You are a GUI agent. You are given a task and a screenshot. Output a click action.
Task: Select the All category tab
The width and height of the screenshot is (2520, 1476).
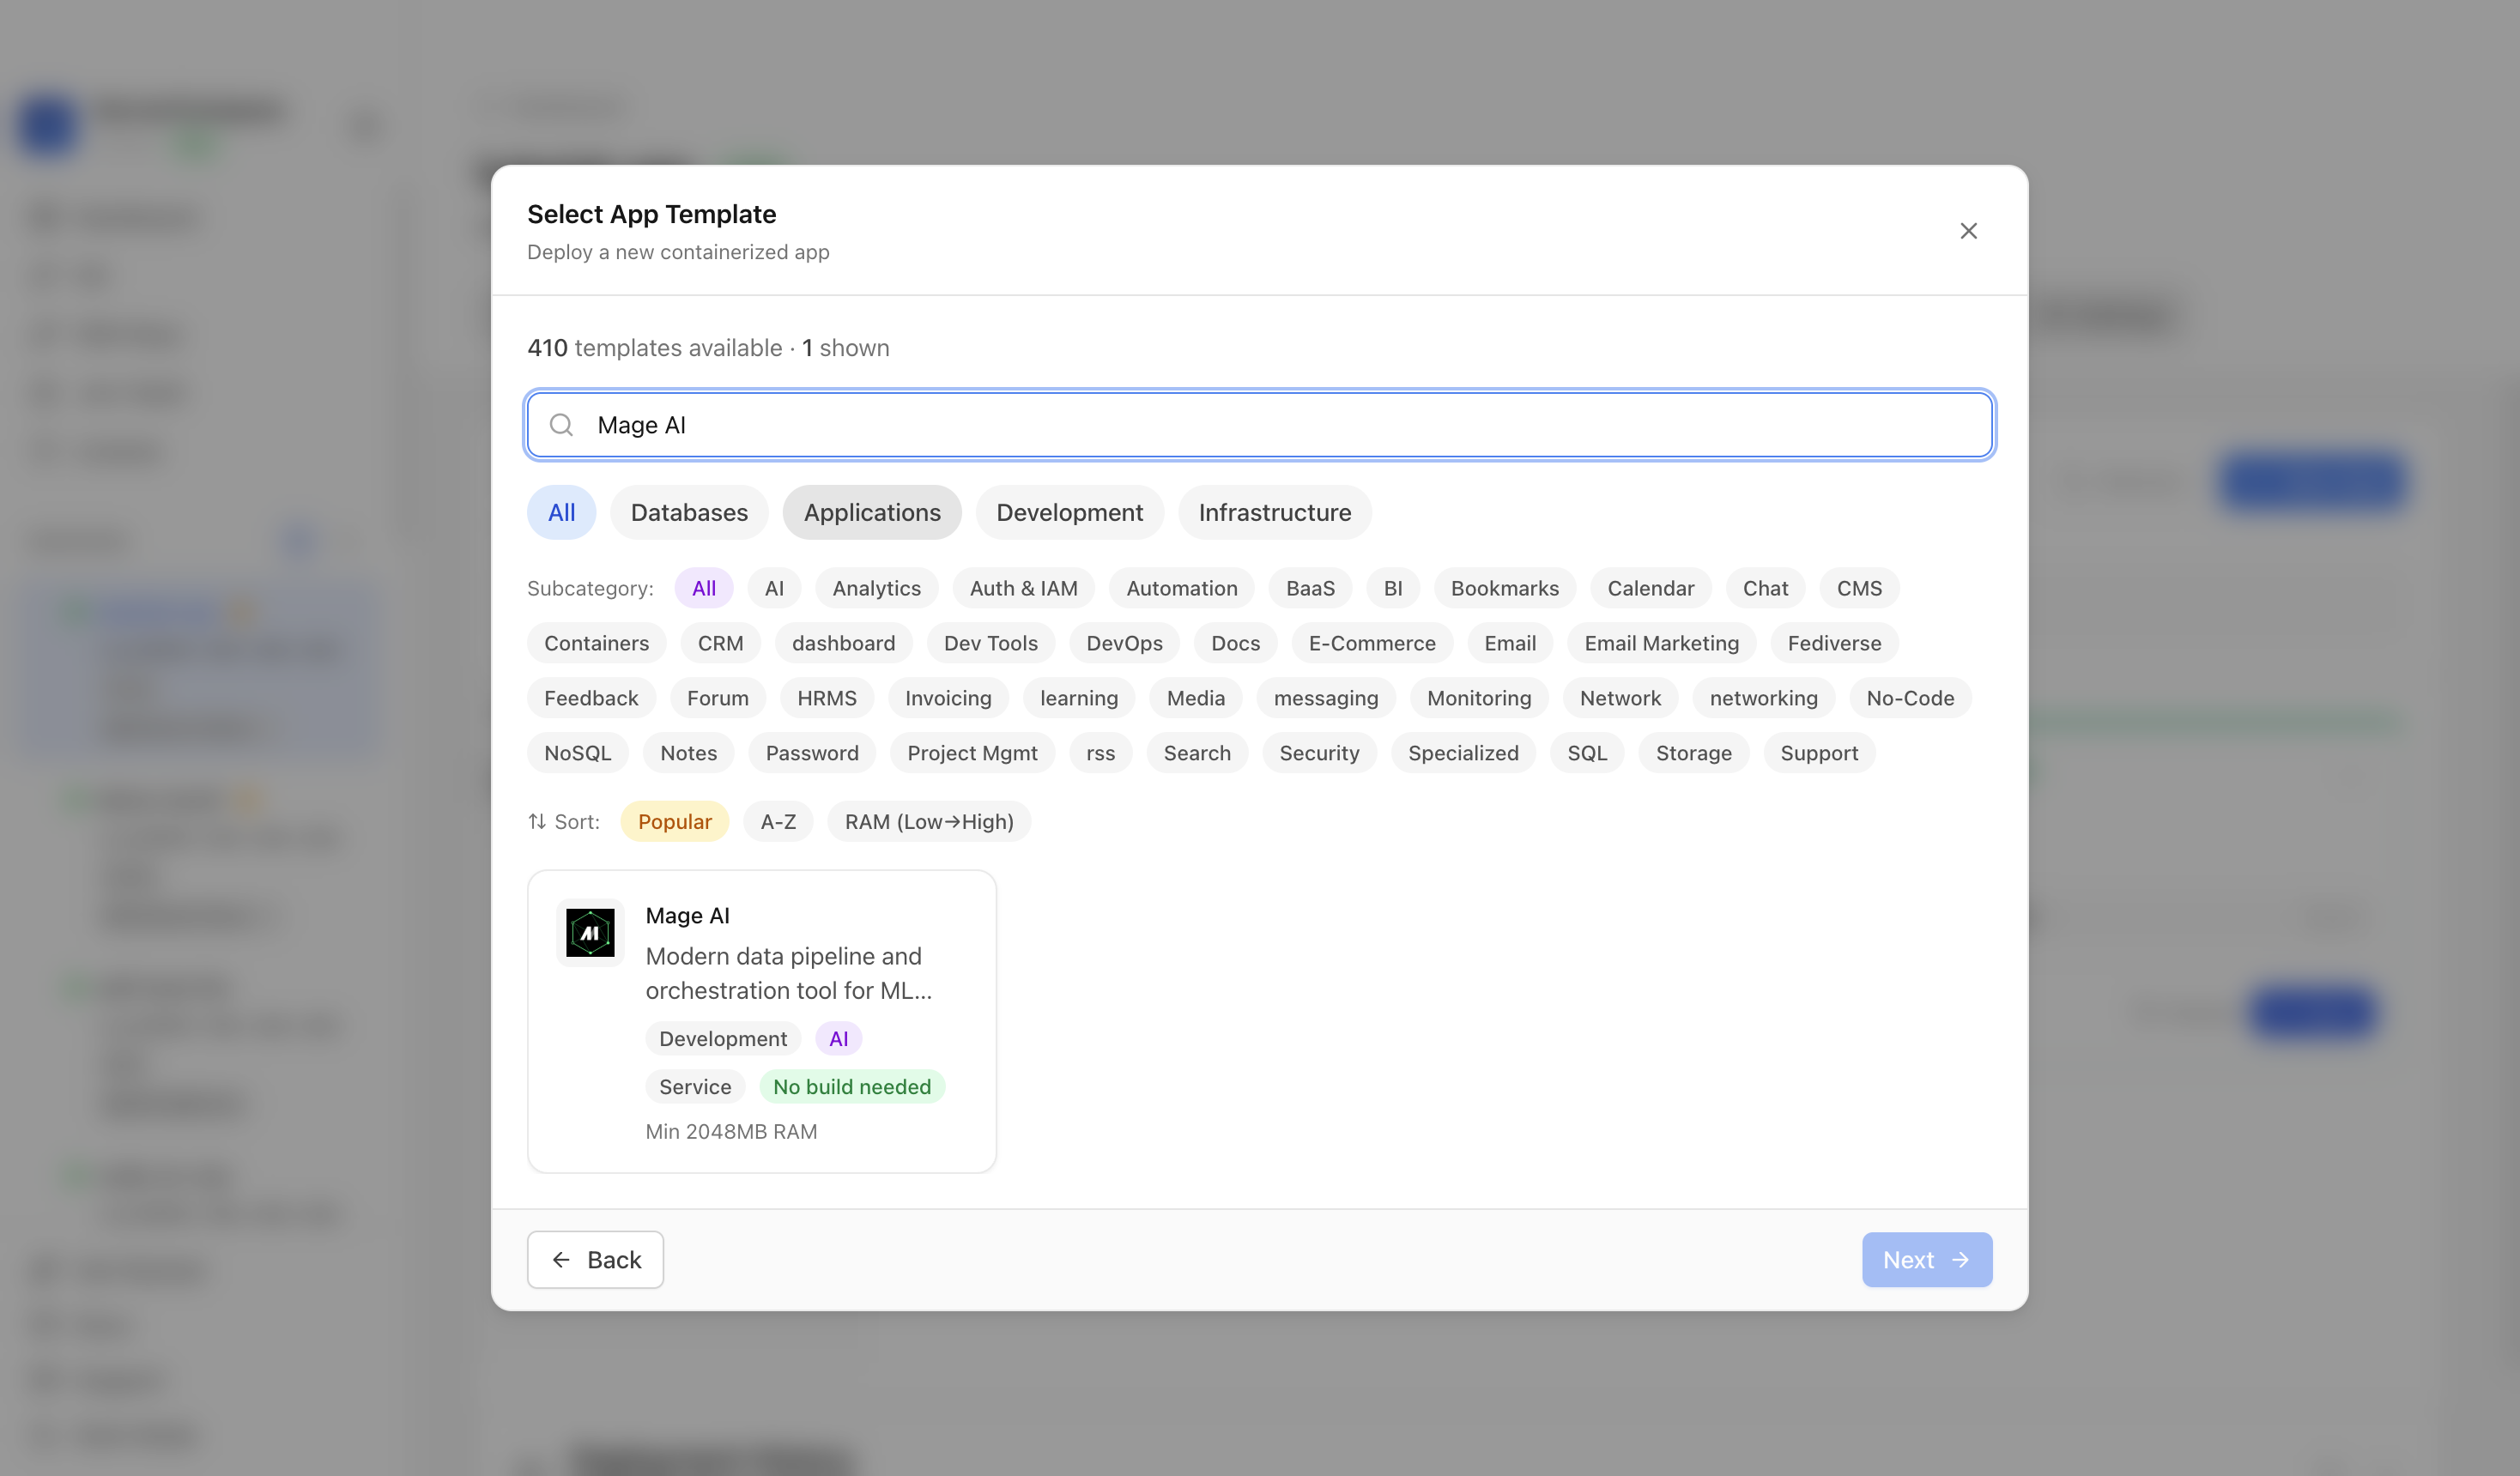click(x=561, y=512)
